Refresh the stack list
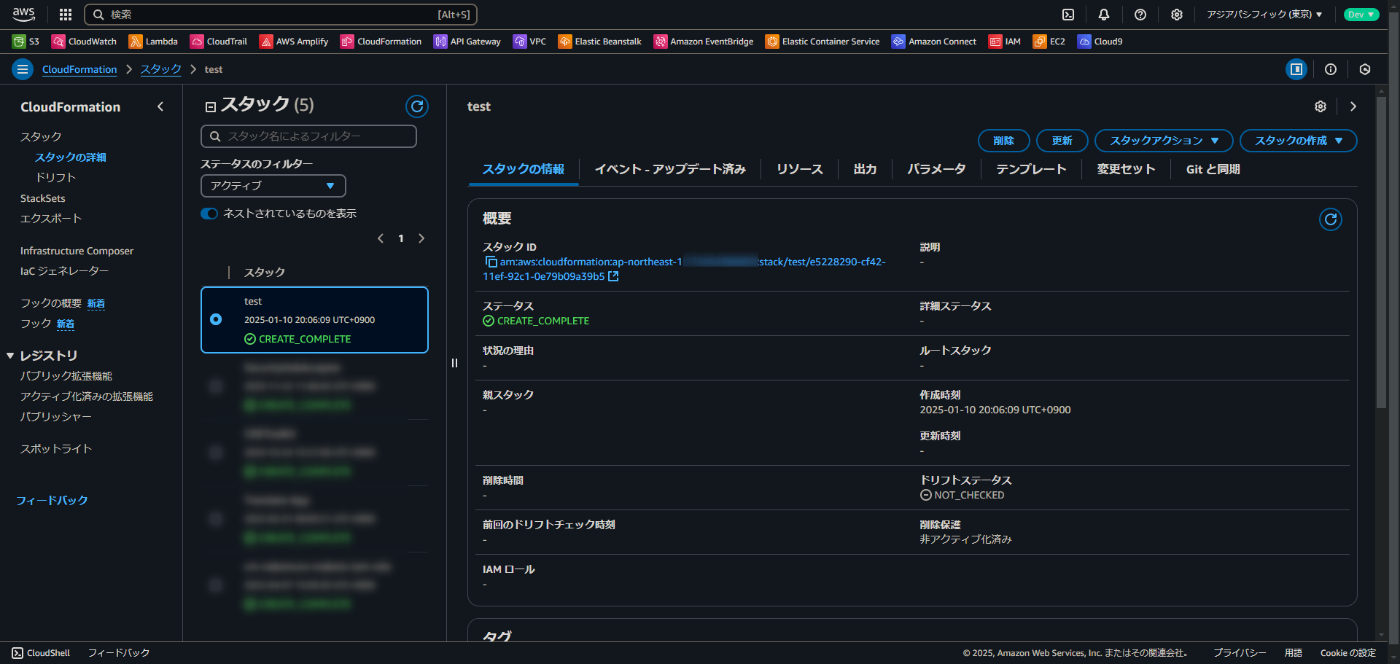 point(417,106)
